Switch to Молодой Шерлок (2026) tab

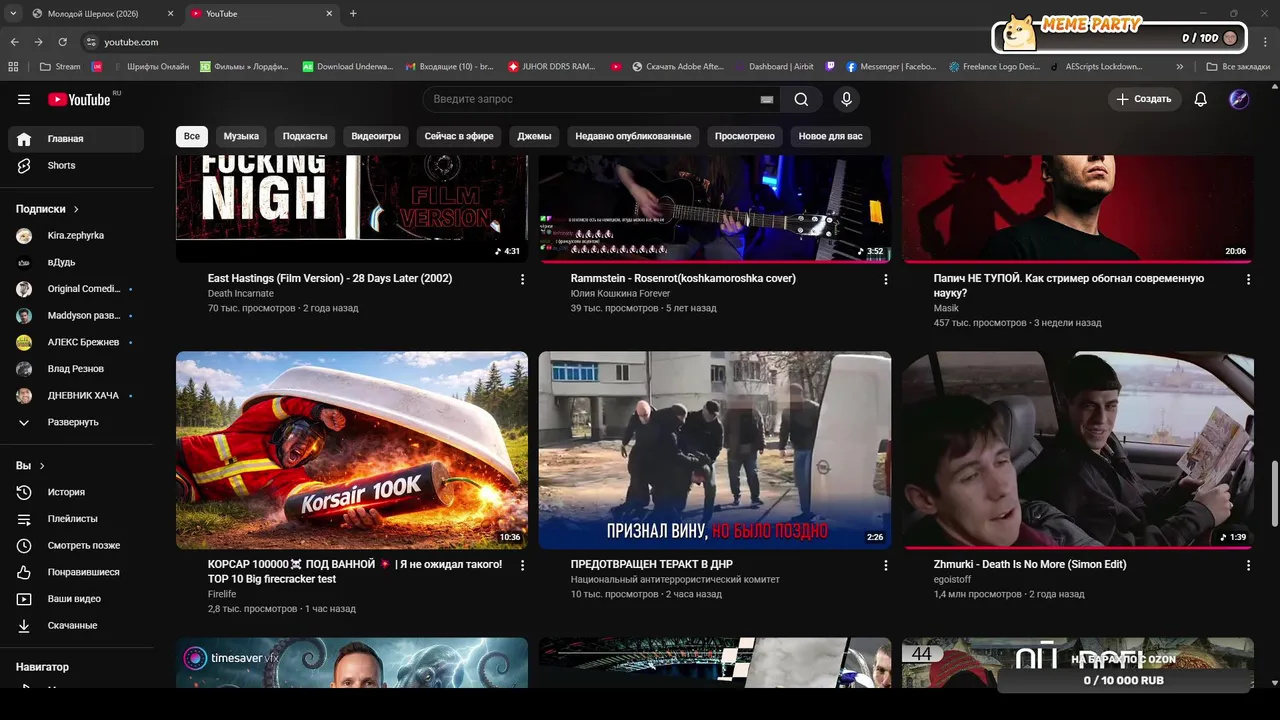click(100, 14)
